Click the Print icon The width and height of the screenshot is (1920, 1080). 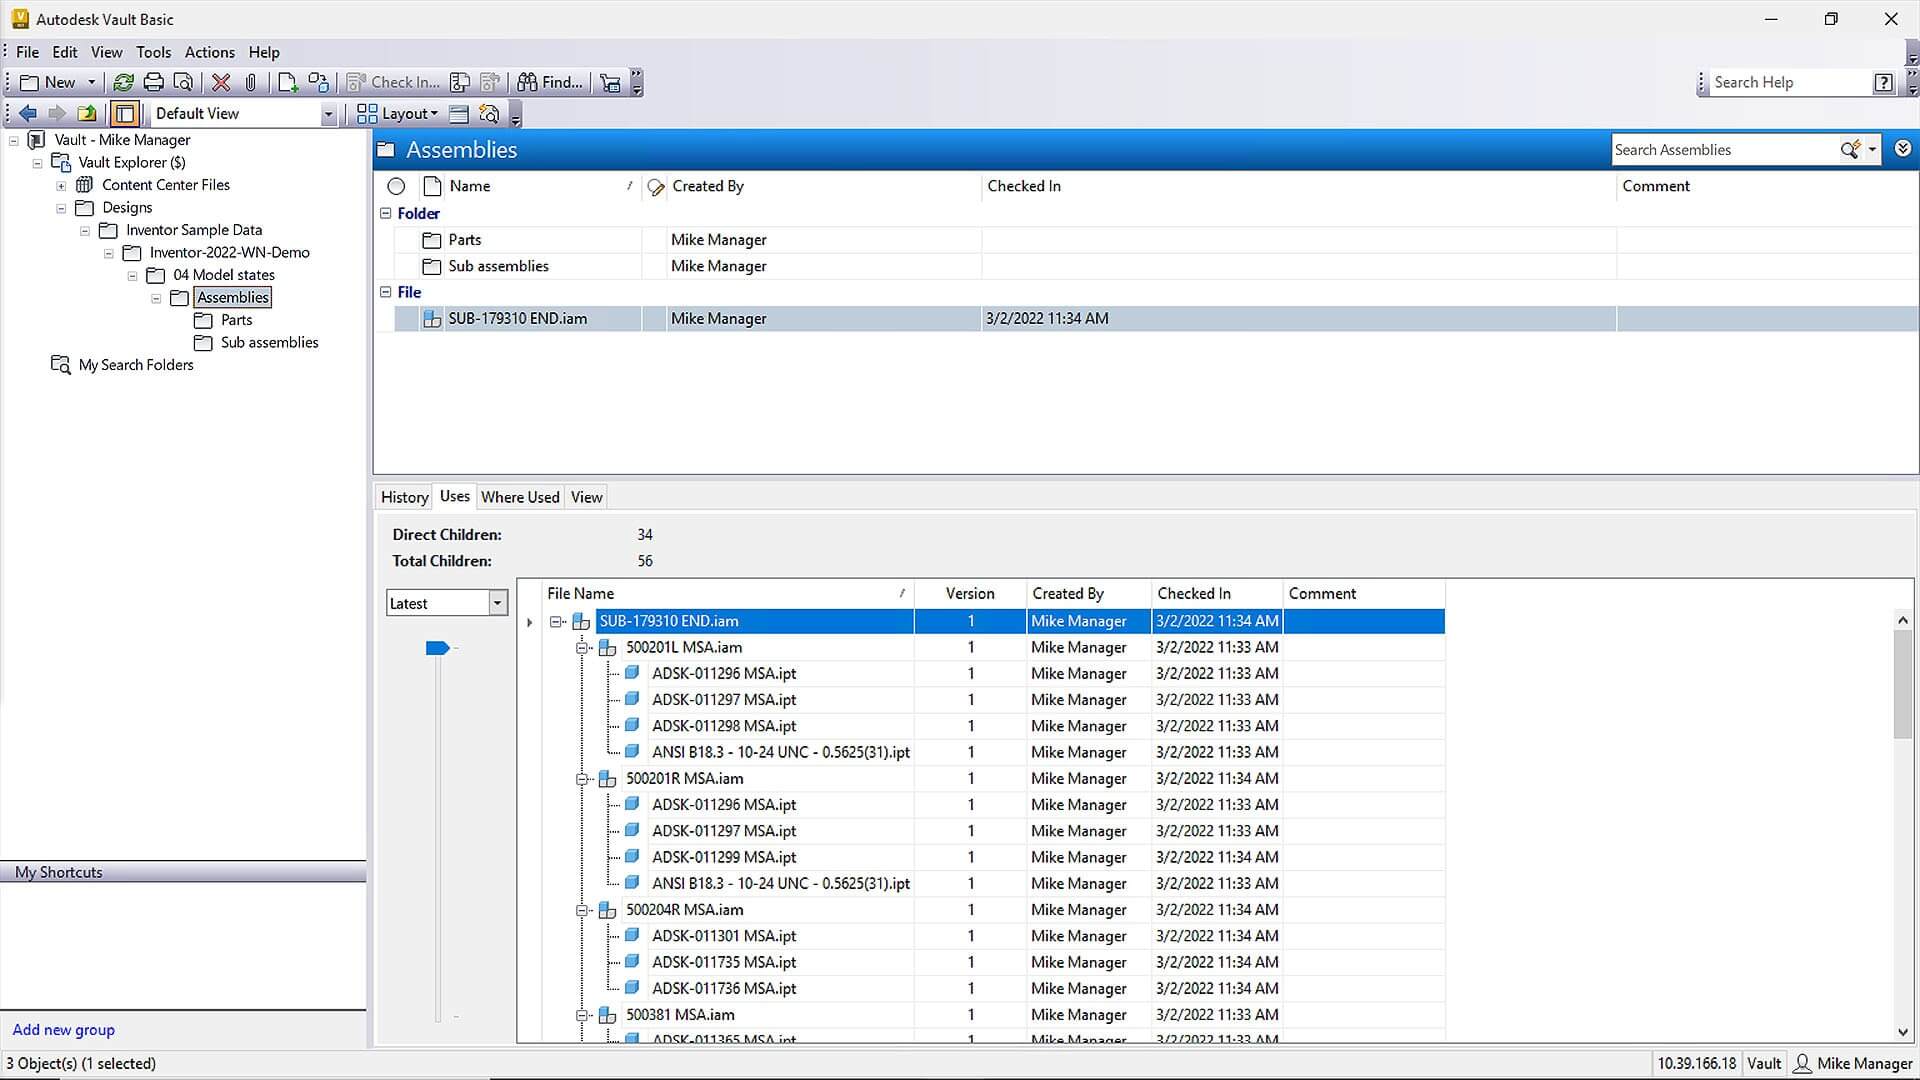[153, 83]
